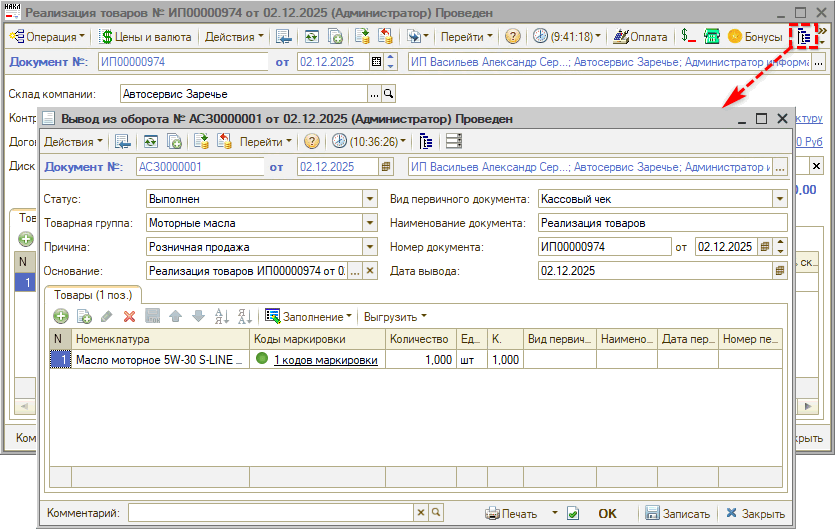Open the Заполнение menu
Image resolution: width=835 pixels, height=529 pixels.
[x=309, y=316]
